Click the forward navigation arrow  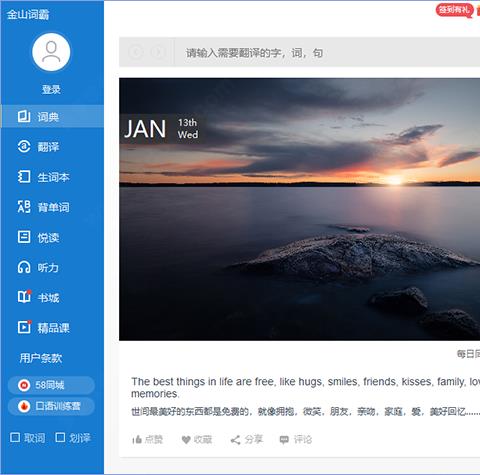click(x=157, y=52)
